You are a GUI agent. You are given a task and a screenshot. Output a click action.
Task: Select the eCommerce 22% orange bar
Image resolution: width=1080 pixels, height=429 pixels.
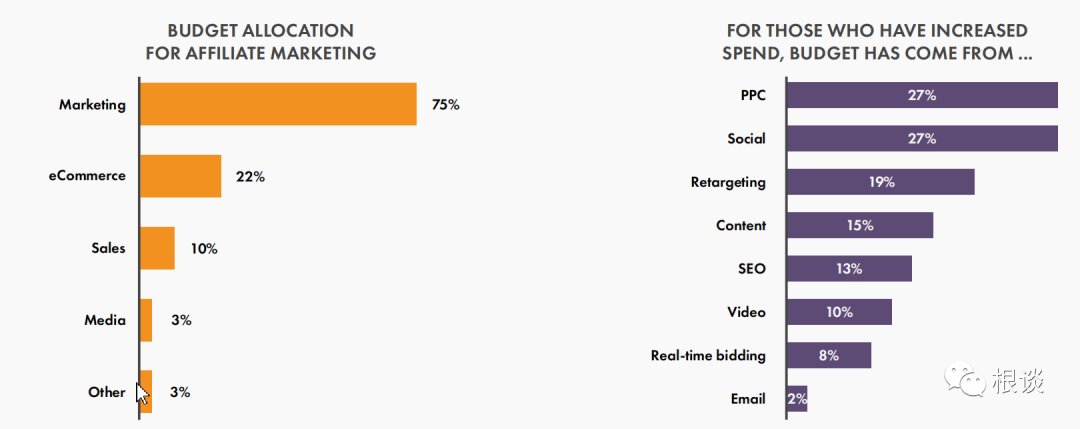180,176
